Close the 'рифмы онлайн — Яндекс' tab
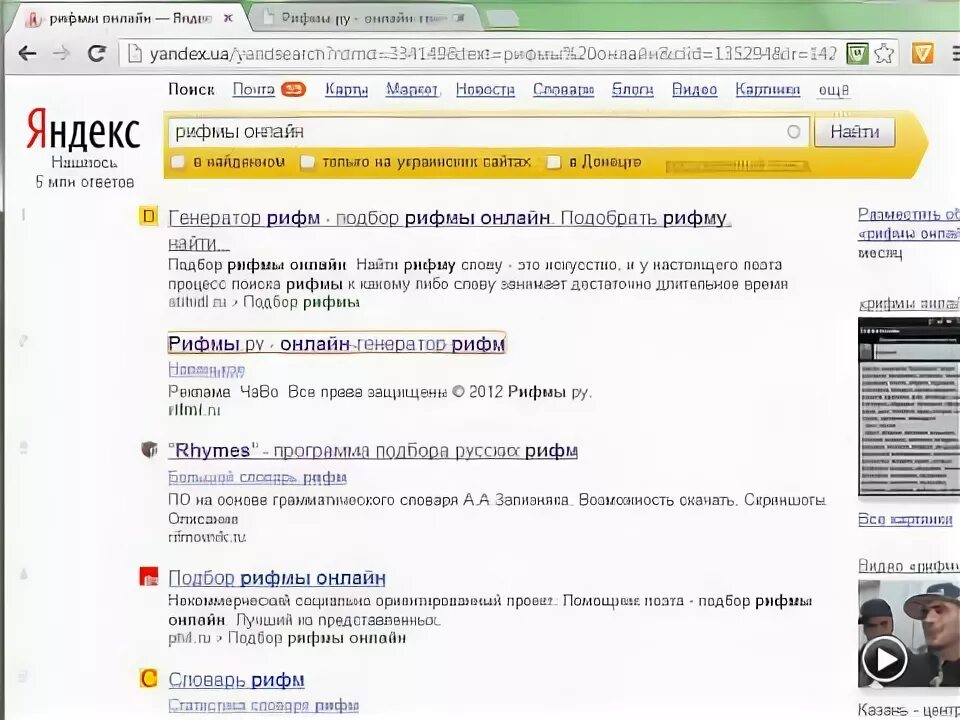 (228, 18)
